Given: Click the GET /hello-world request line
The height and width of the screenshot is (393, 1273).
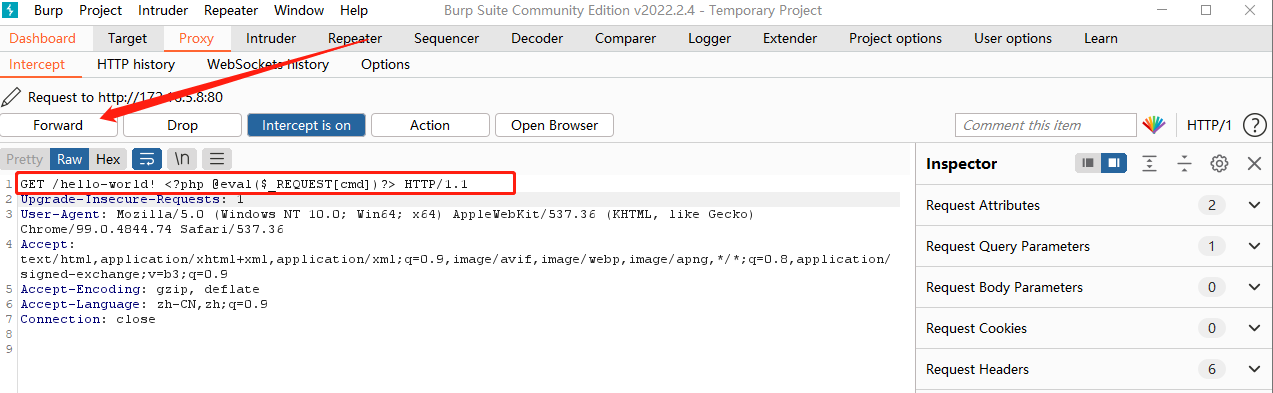Looking at the screenshot, I should click(244, 184).
